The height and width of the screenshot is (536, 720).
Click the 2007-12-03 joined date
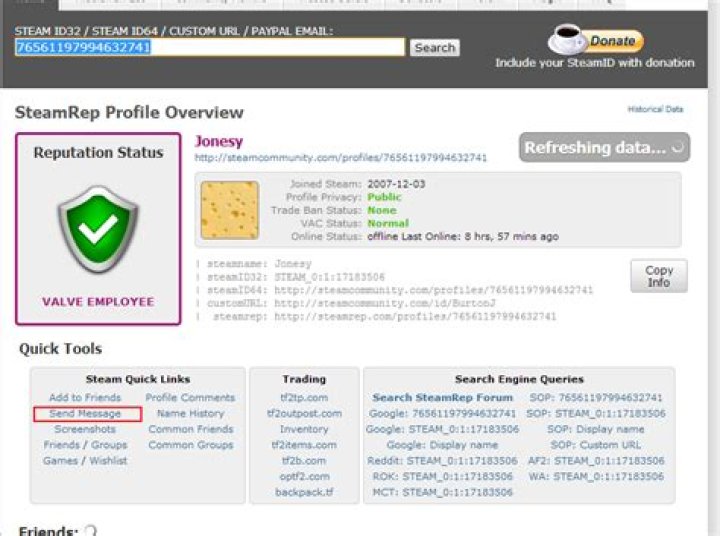coord(396,184)
